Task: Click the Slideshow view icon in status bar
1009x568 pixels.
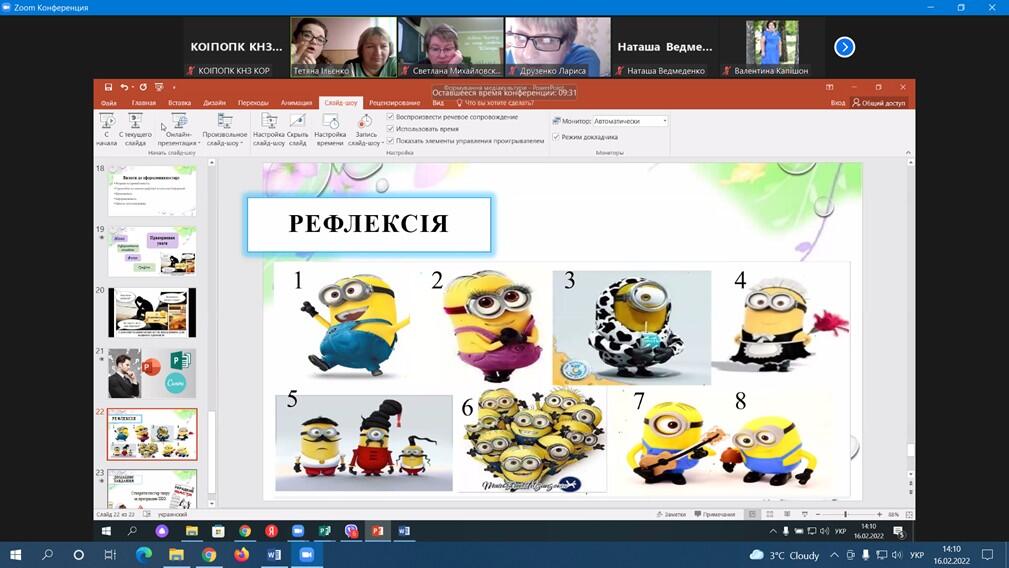Action: [804, 515]
